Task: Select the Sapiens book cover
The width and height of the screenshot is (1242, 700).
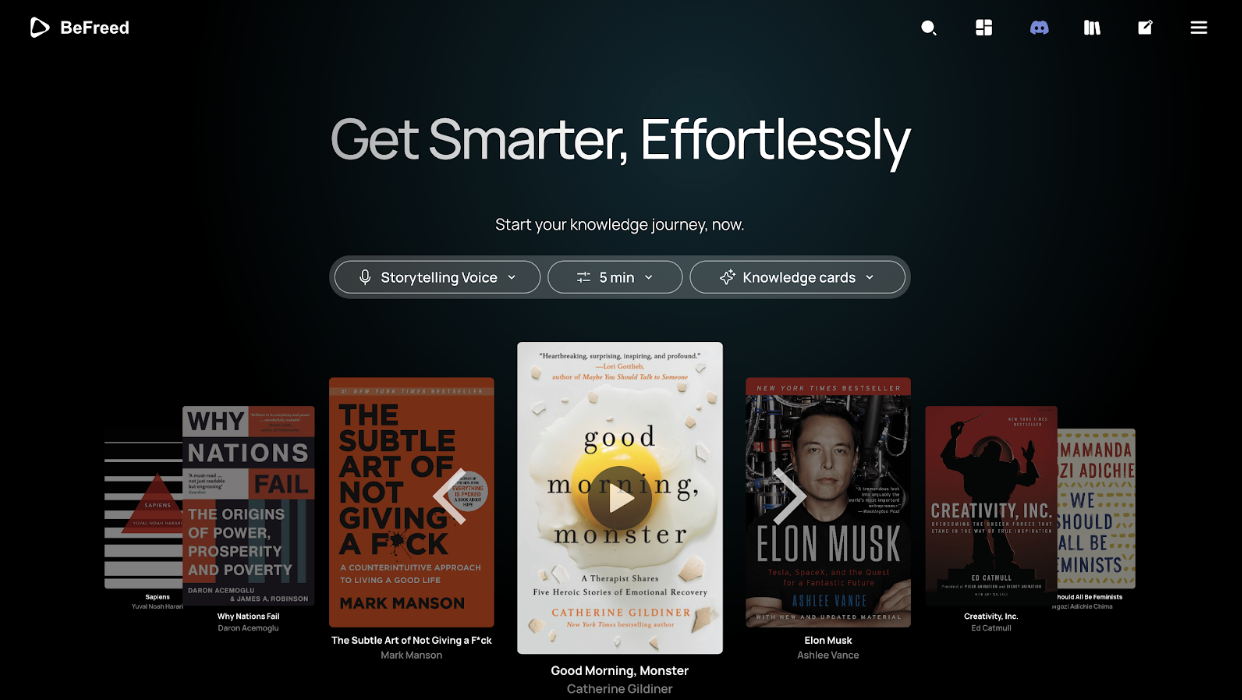Action: 143,514
